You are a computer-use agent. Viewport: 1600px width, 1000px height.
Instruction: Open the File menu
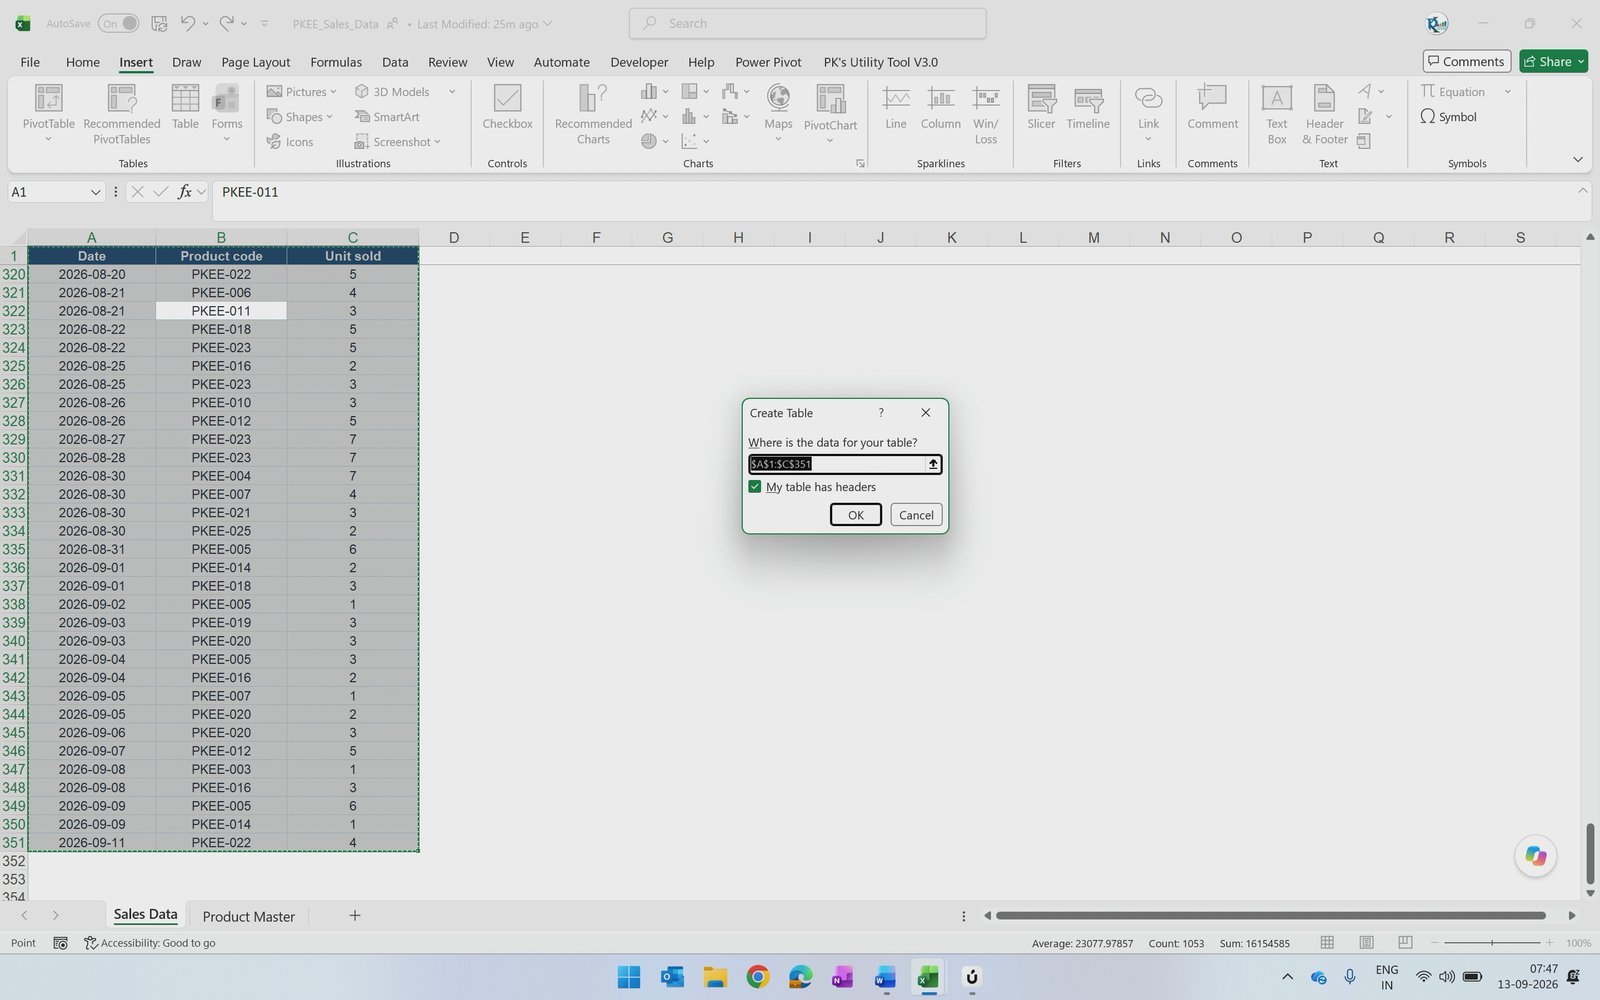(30, 62)
